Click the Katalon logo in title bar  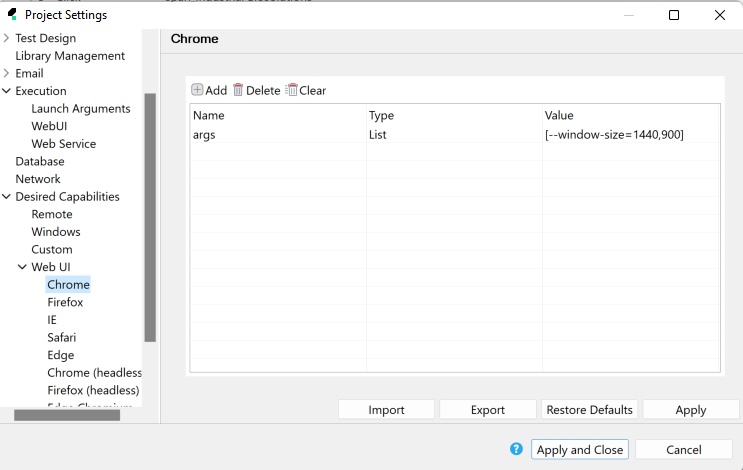point(12,15)
